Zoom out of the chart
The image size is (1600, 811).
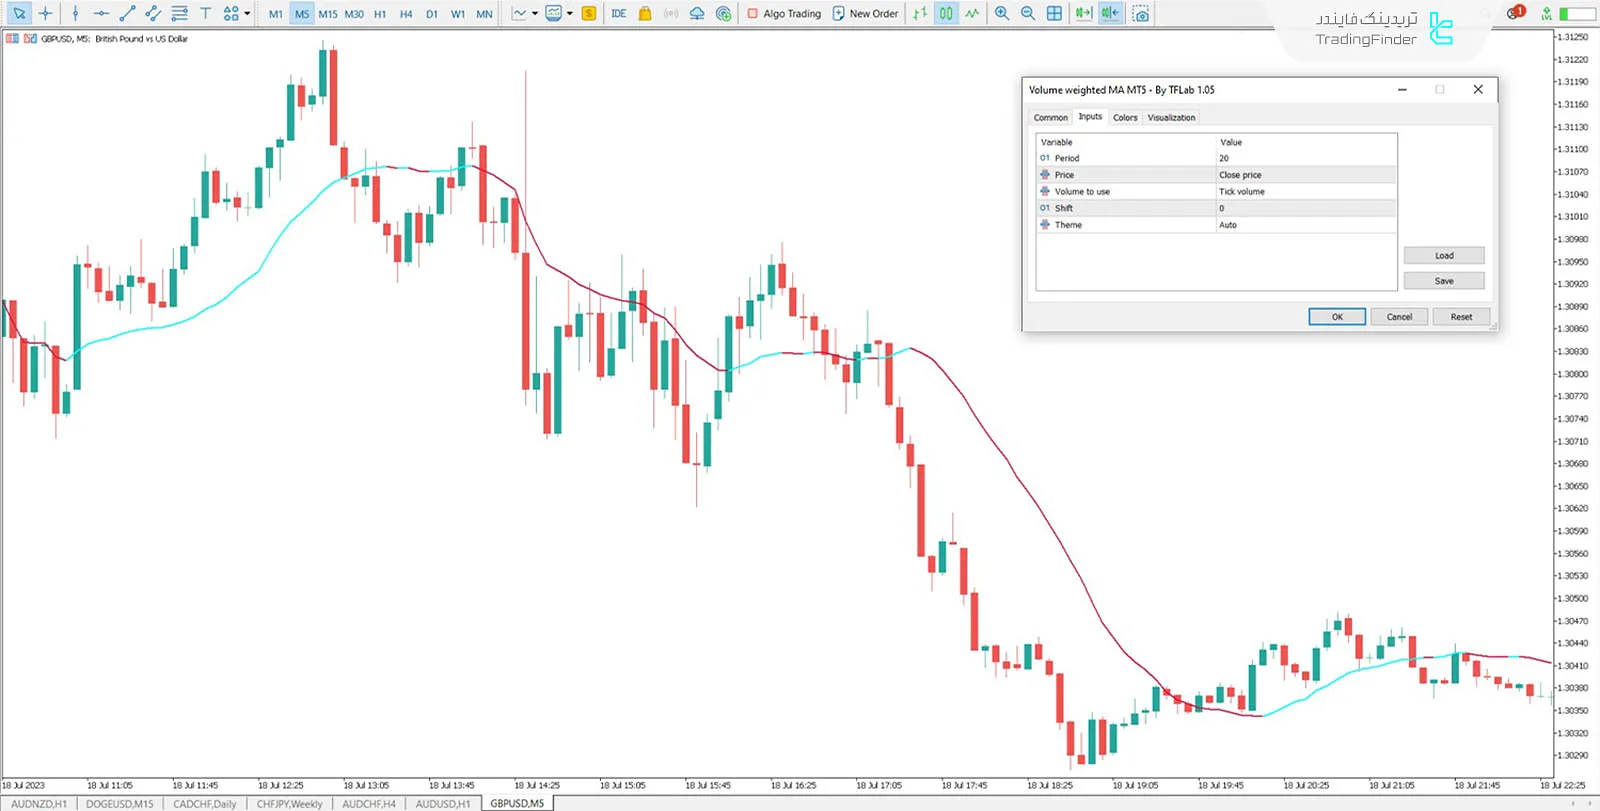tap(1027, 13)
